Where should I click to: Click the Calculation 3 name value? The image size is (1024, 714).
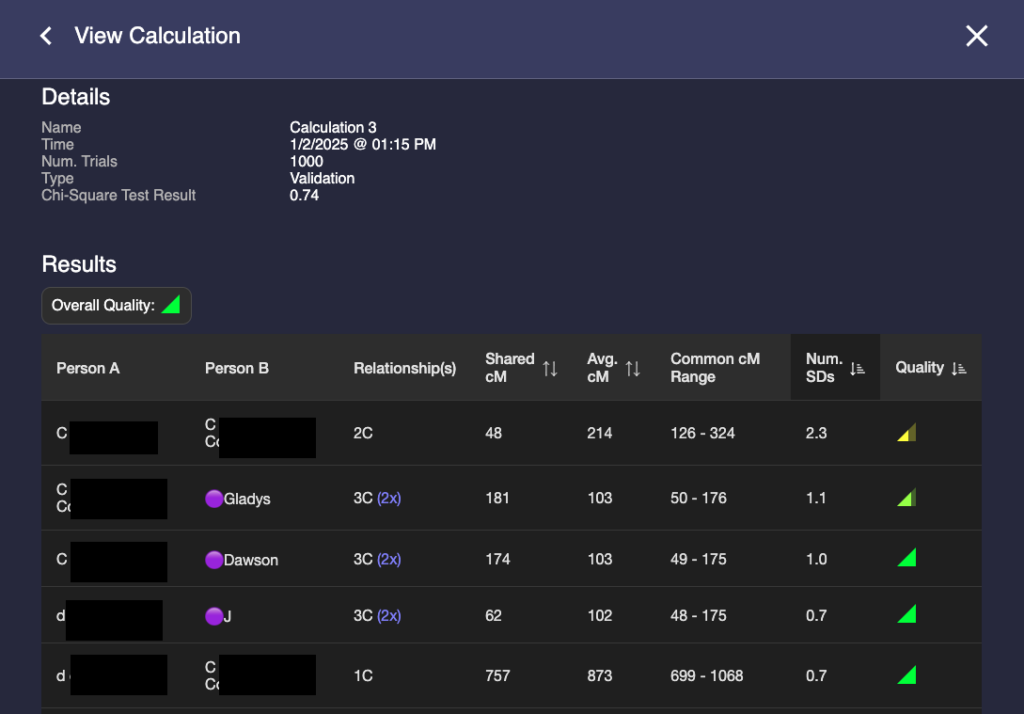(x=333, y=127)
